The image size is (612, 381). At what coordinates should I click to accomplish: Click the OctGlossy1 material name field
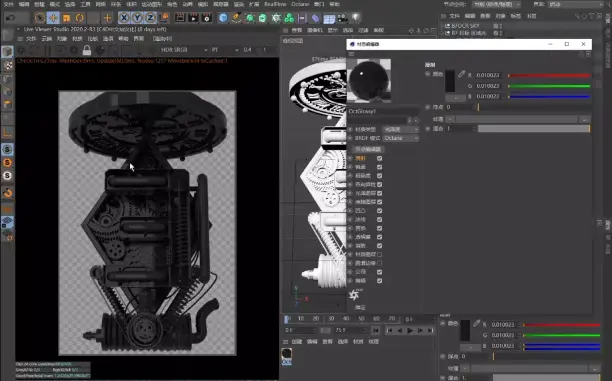(383, 111)
